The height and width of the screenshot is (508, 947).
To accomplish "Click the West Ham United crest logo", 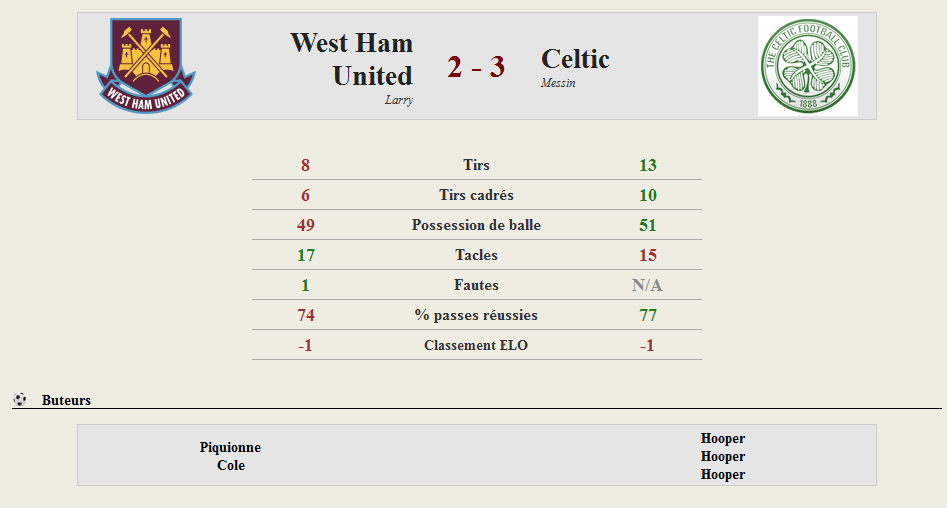I will coord(146,65).
